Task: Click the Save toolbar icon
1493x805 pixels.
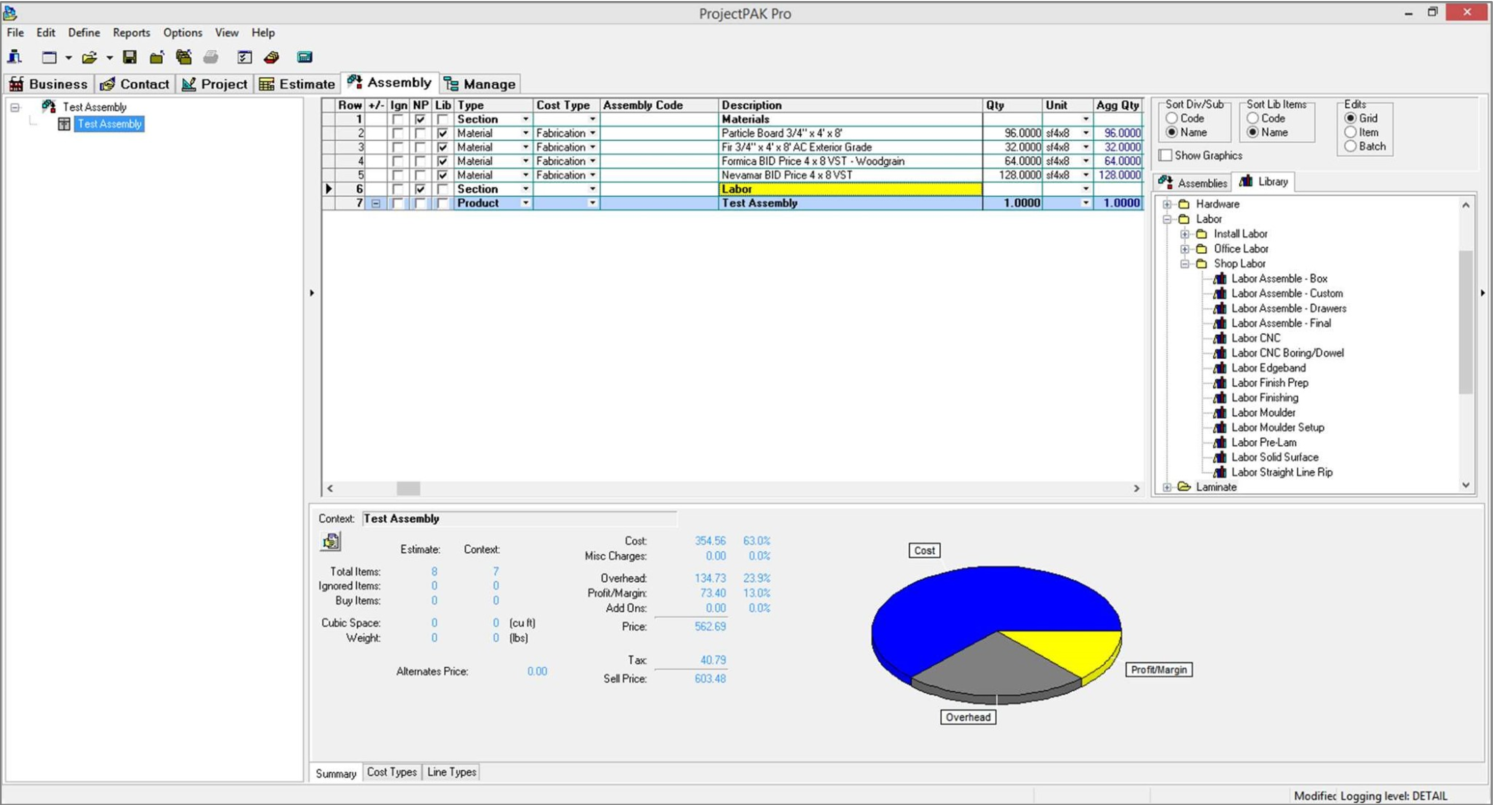Action: point(128,57)
